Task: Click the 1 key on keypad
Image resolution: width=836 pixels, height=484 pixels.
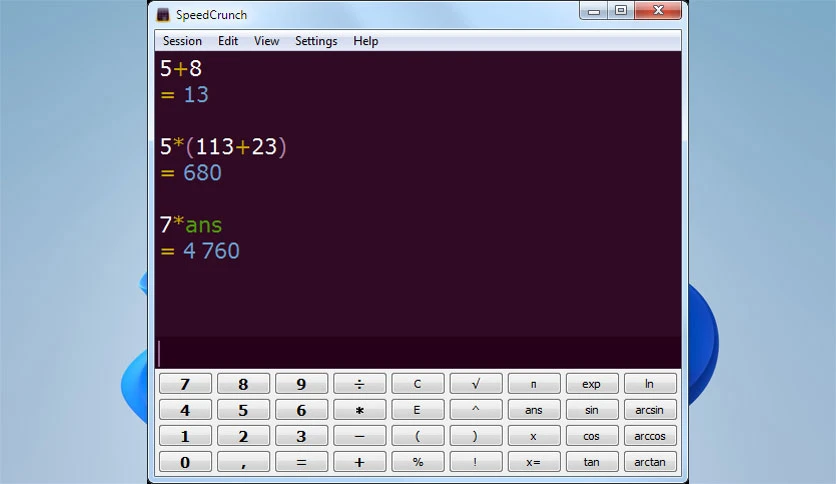Action: 185,436
